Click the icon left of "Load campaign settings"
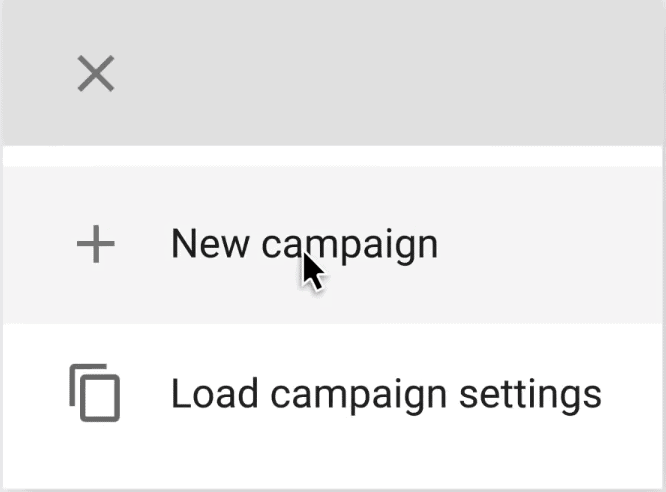Image resolution: width=666 pixels, height=492 pixels. [95, 393]
